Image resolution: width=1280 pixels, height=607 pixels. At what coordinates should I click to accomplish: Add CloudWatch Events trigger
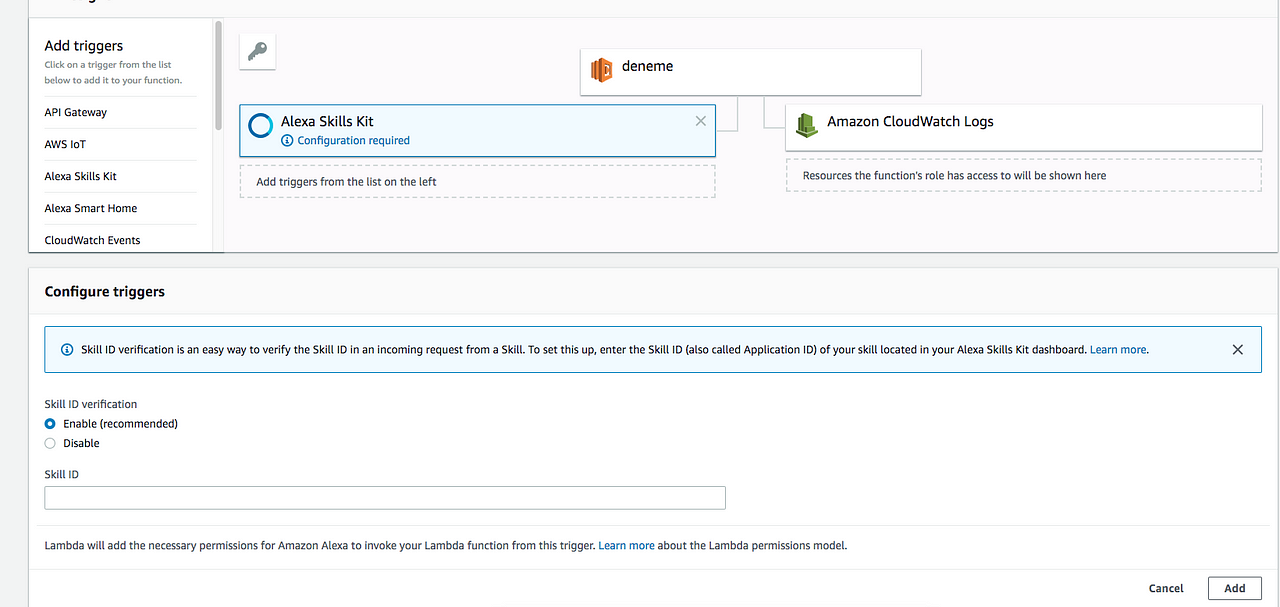coord(92,240)
